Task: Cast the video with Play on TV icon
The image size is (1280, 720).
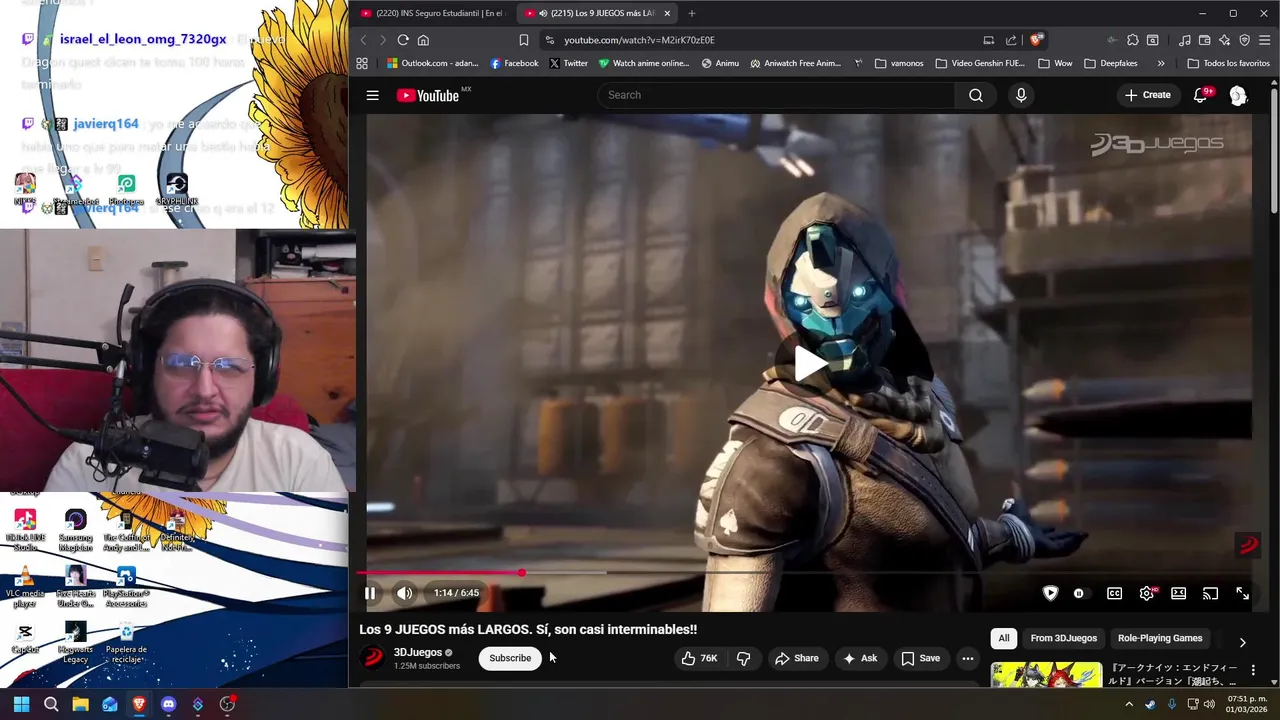Action: 1210,593
